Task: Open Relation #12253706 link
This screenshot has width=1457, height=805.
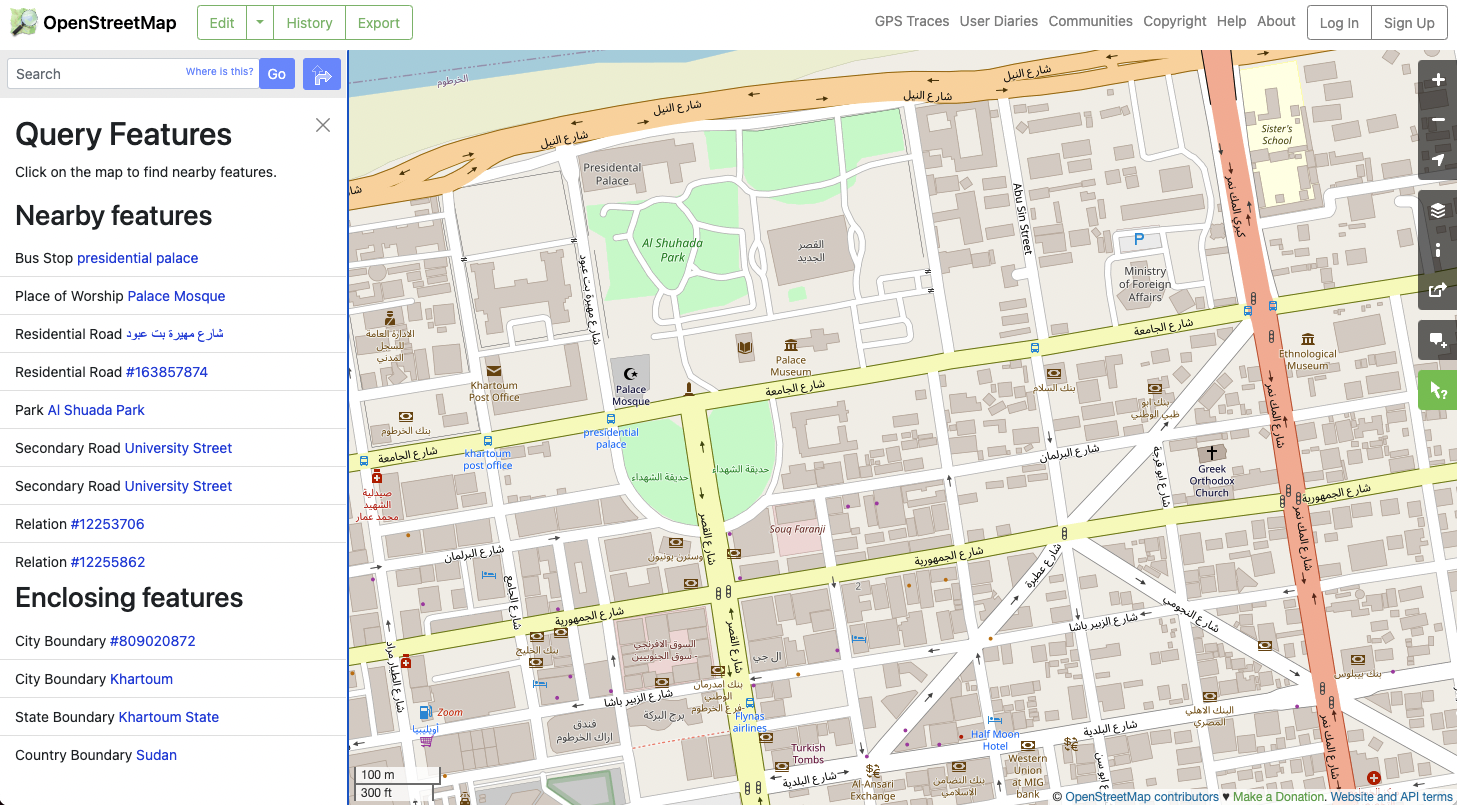Action: point(108,524)
